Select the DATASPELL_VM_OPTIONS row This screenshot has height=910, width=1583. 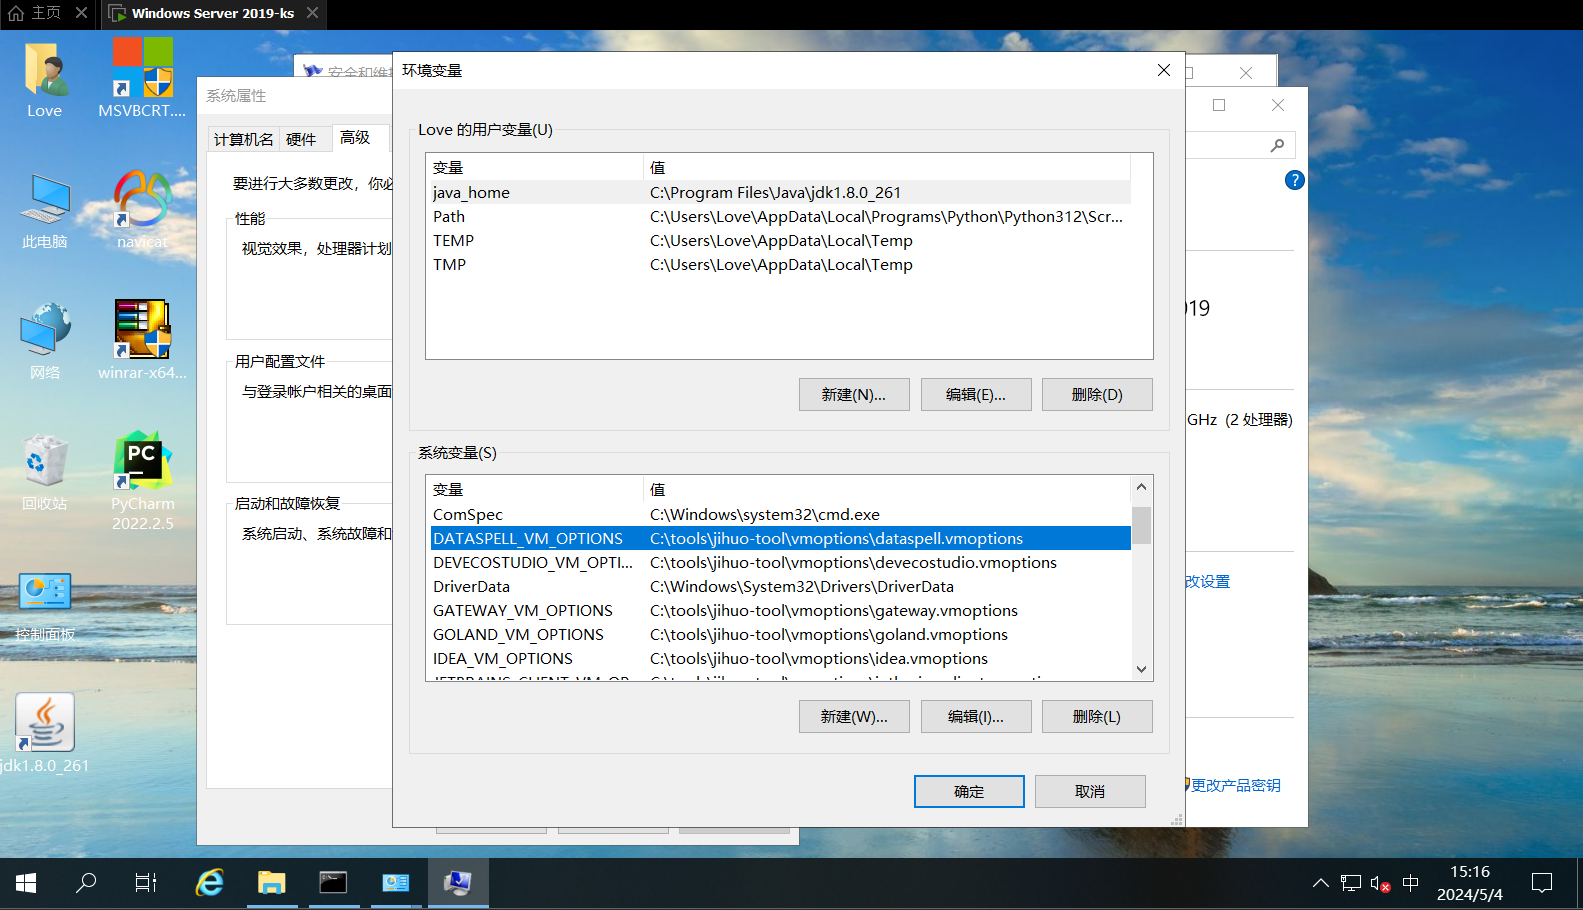tap(779, 538)
